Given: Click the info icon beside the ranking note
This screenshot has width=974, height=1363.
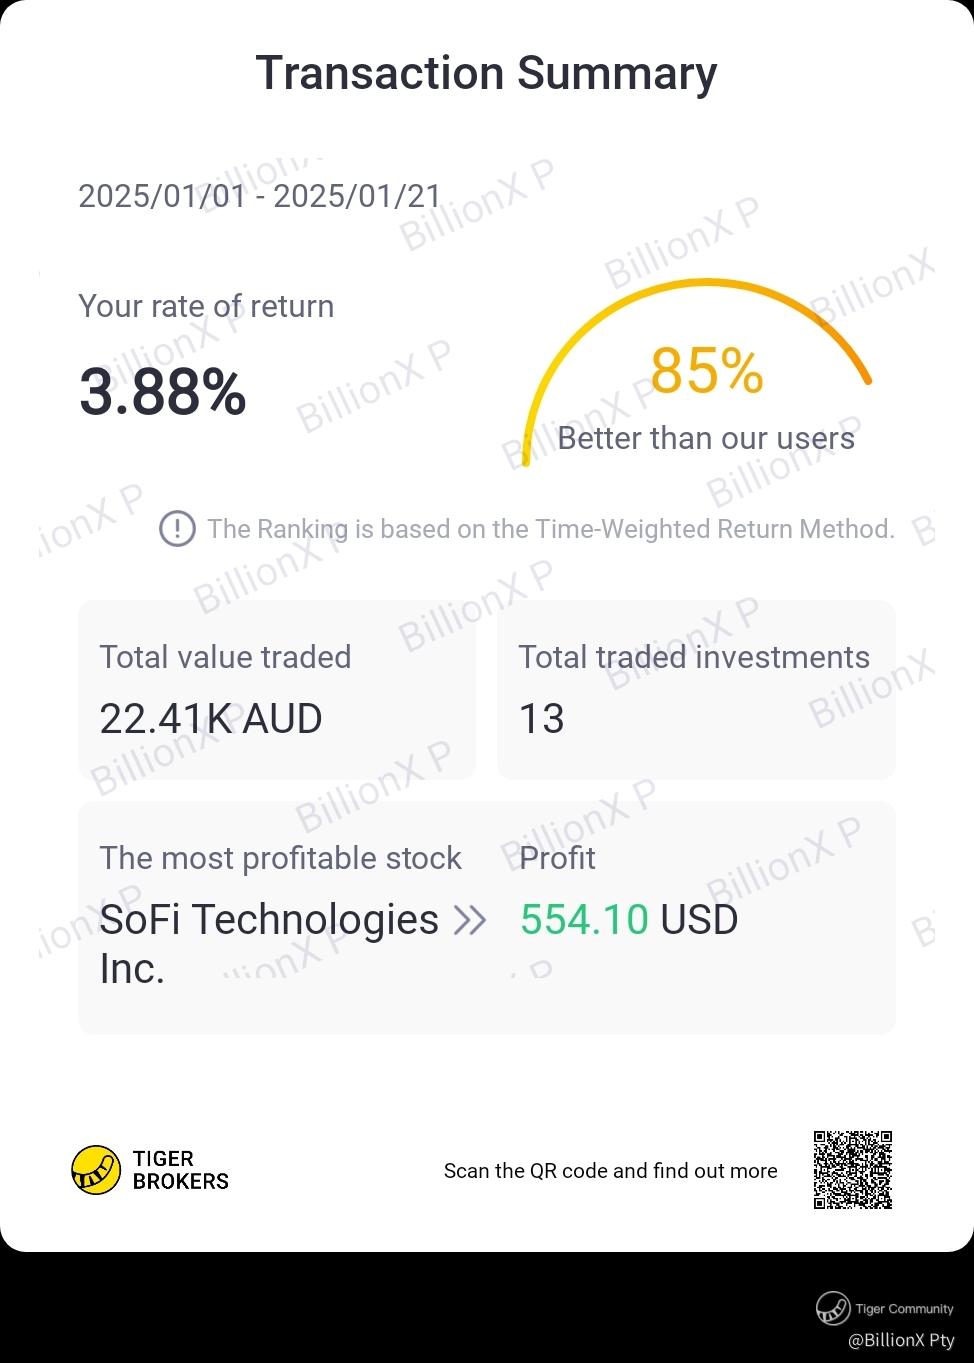Looking at the screenshot, I should tap(177, 528).
